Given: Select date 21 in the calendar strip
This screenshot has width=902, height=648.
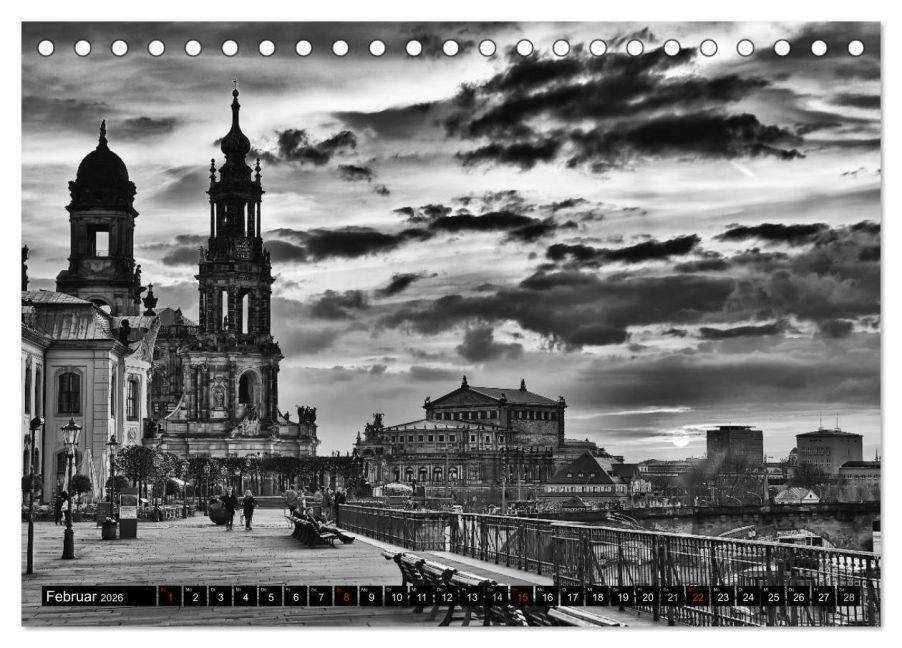Looking at the screenshot, I should [672, 596].
